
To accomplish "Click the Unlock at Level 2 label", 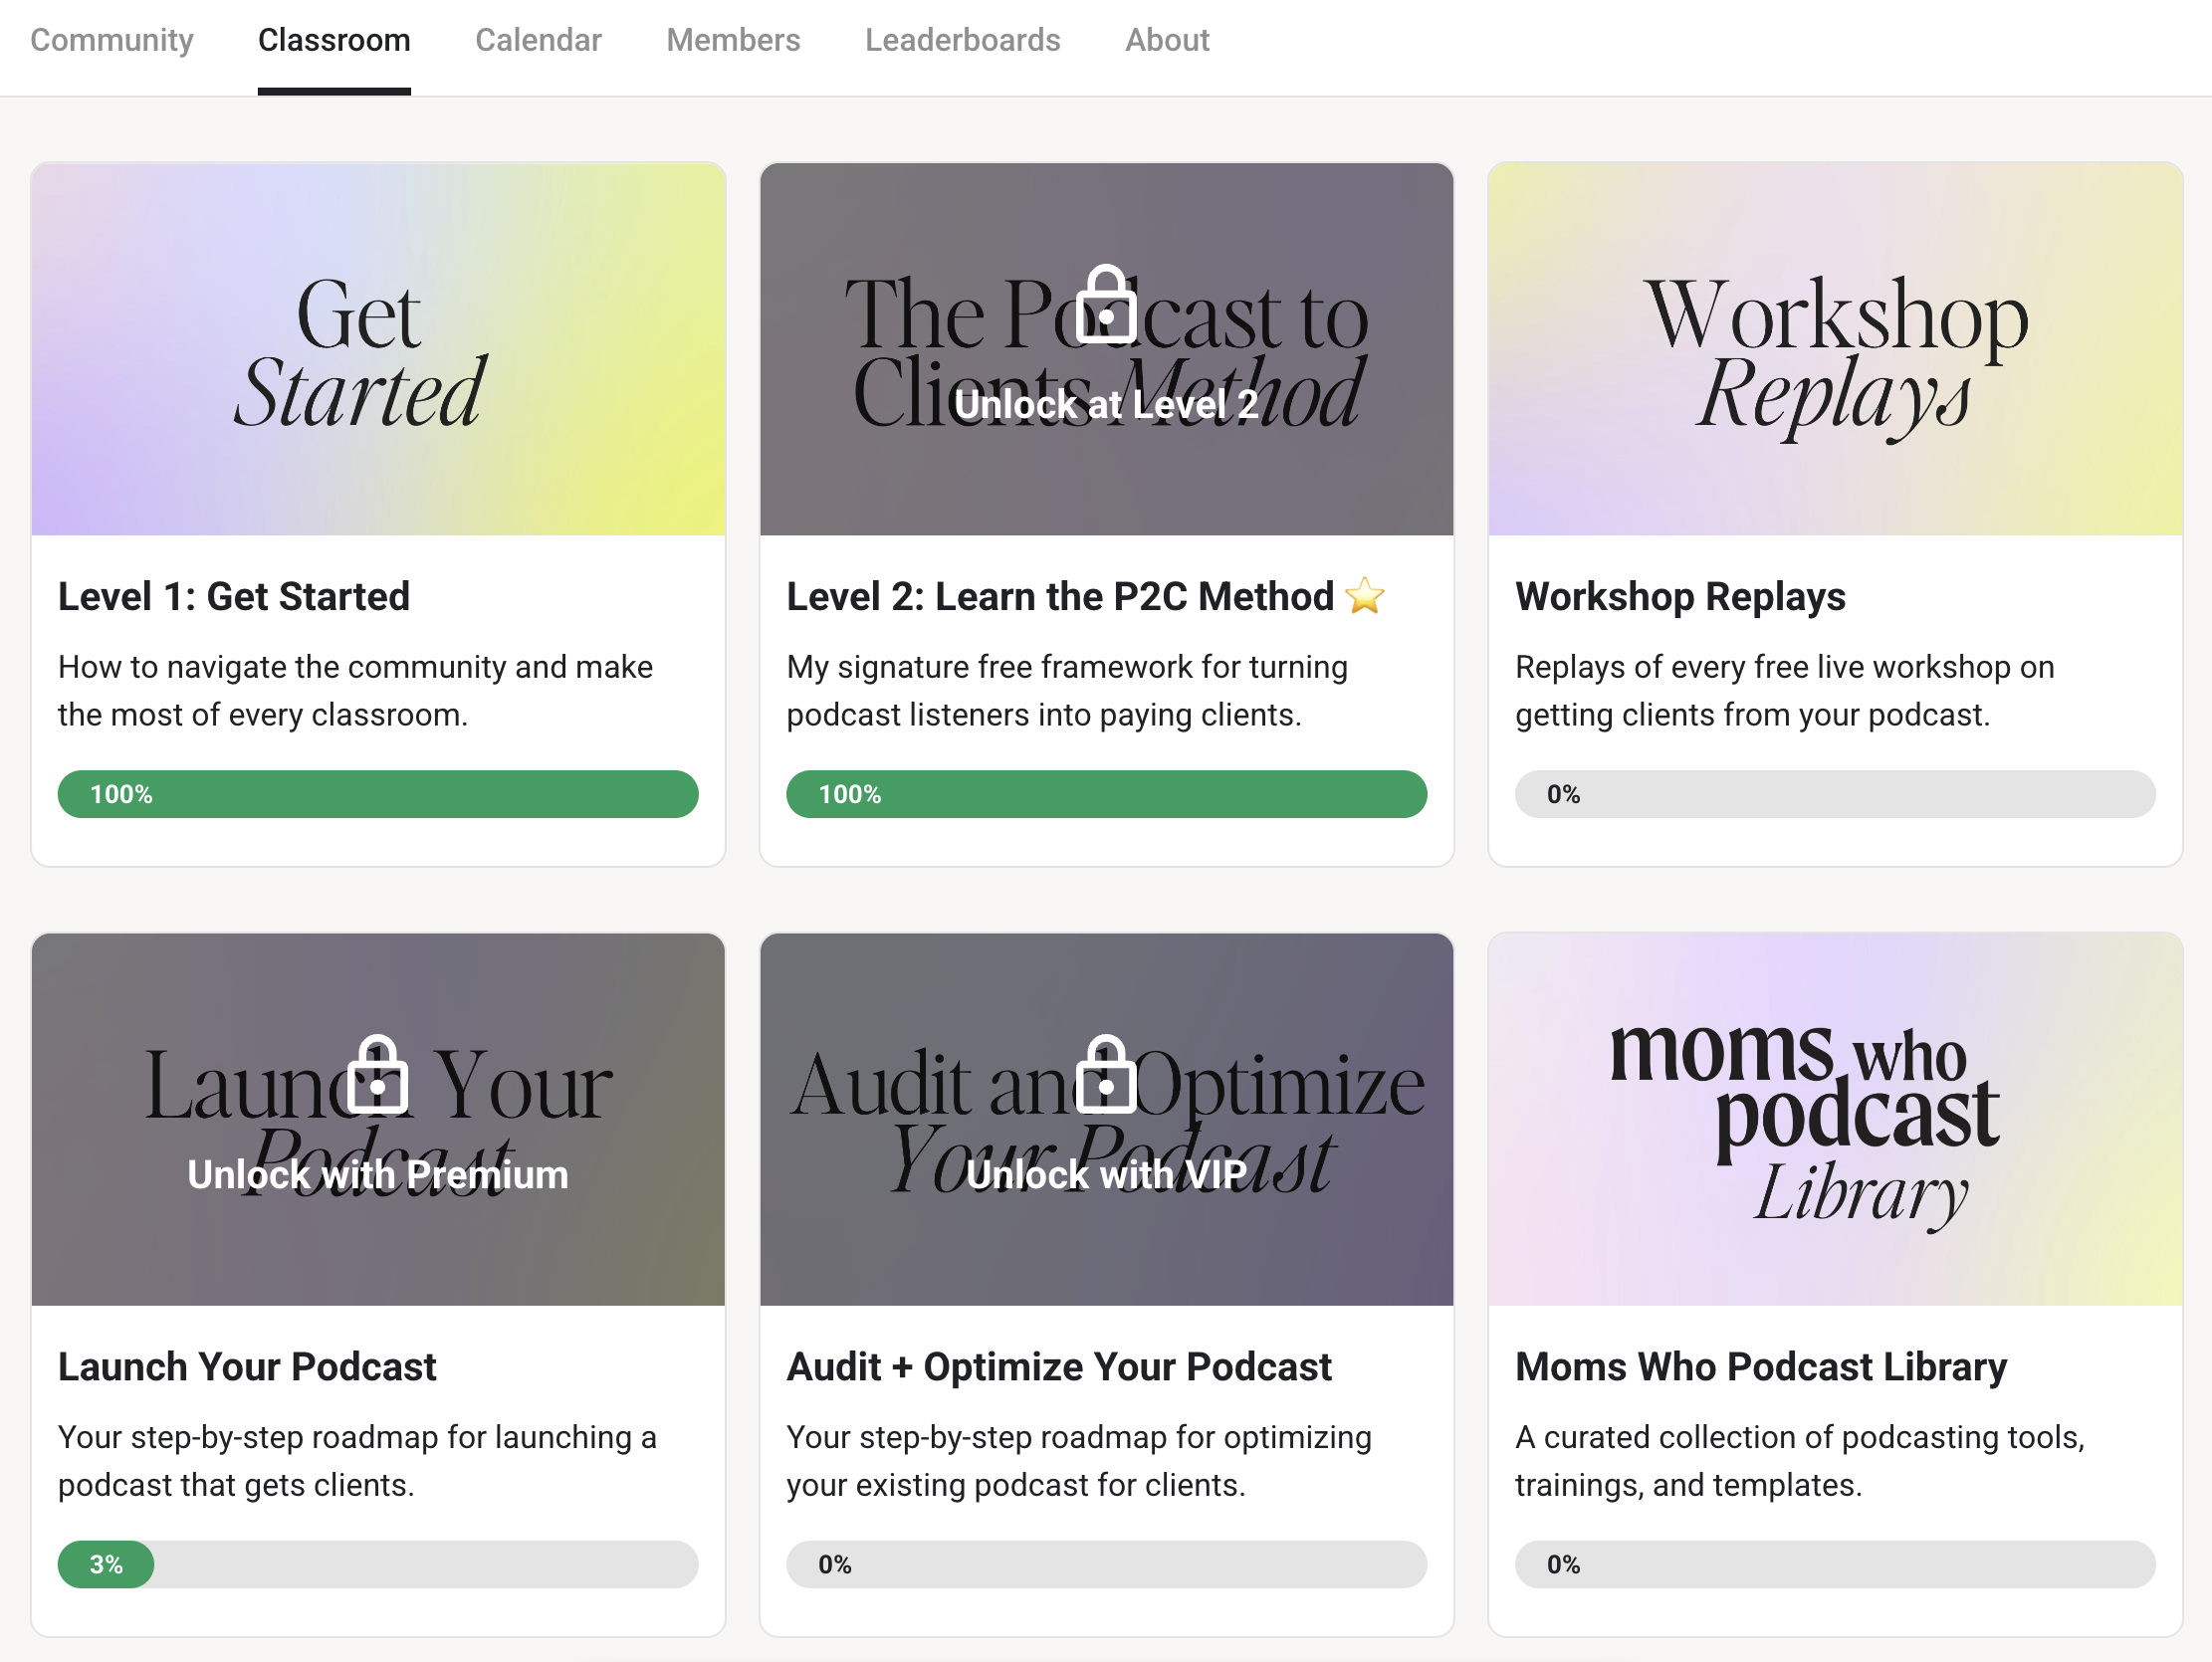I will point(1106,404).
